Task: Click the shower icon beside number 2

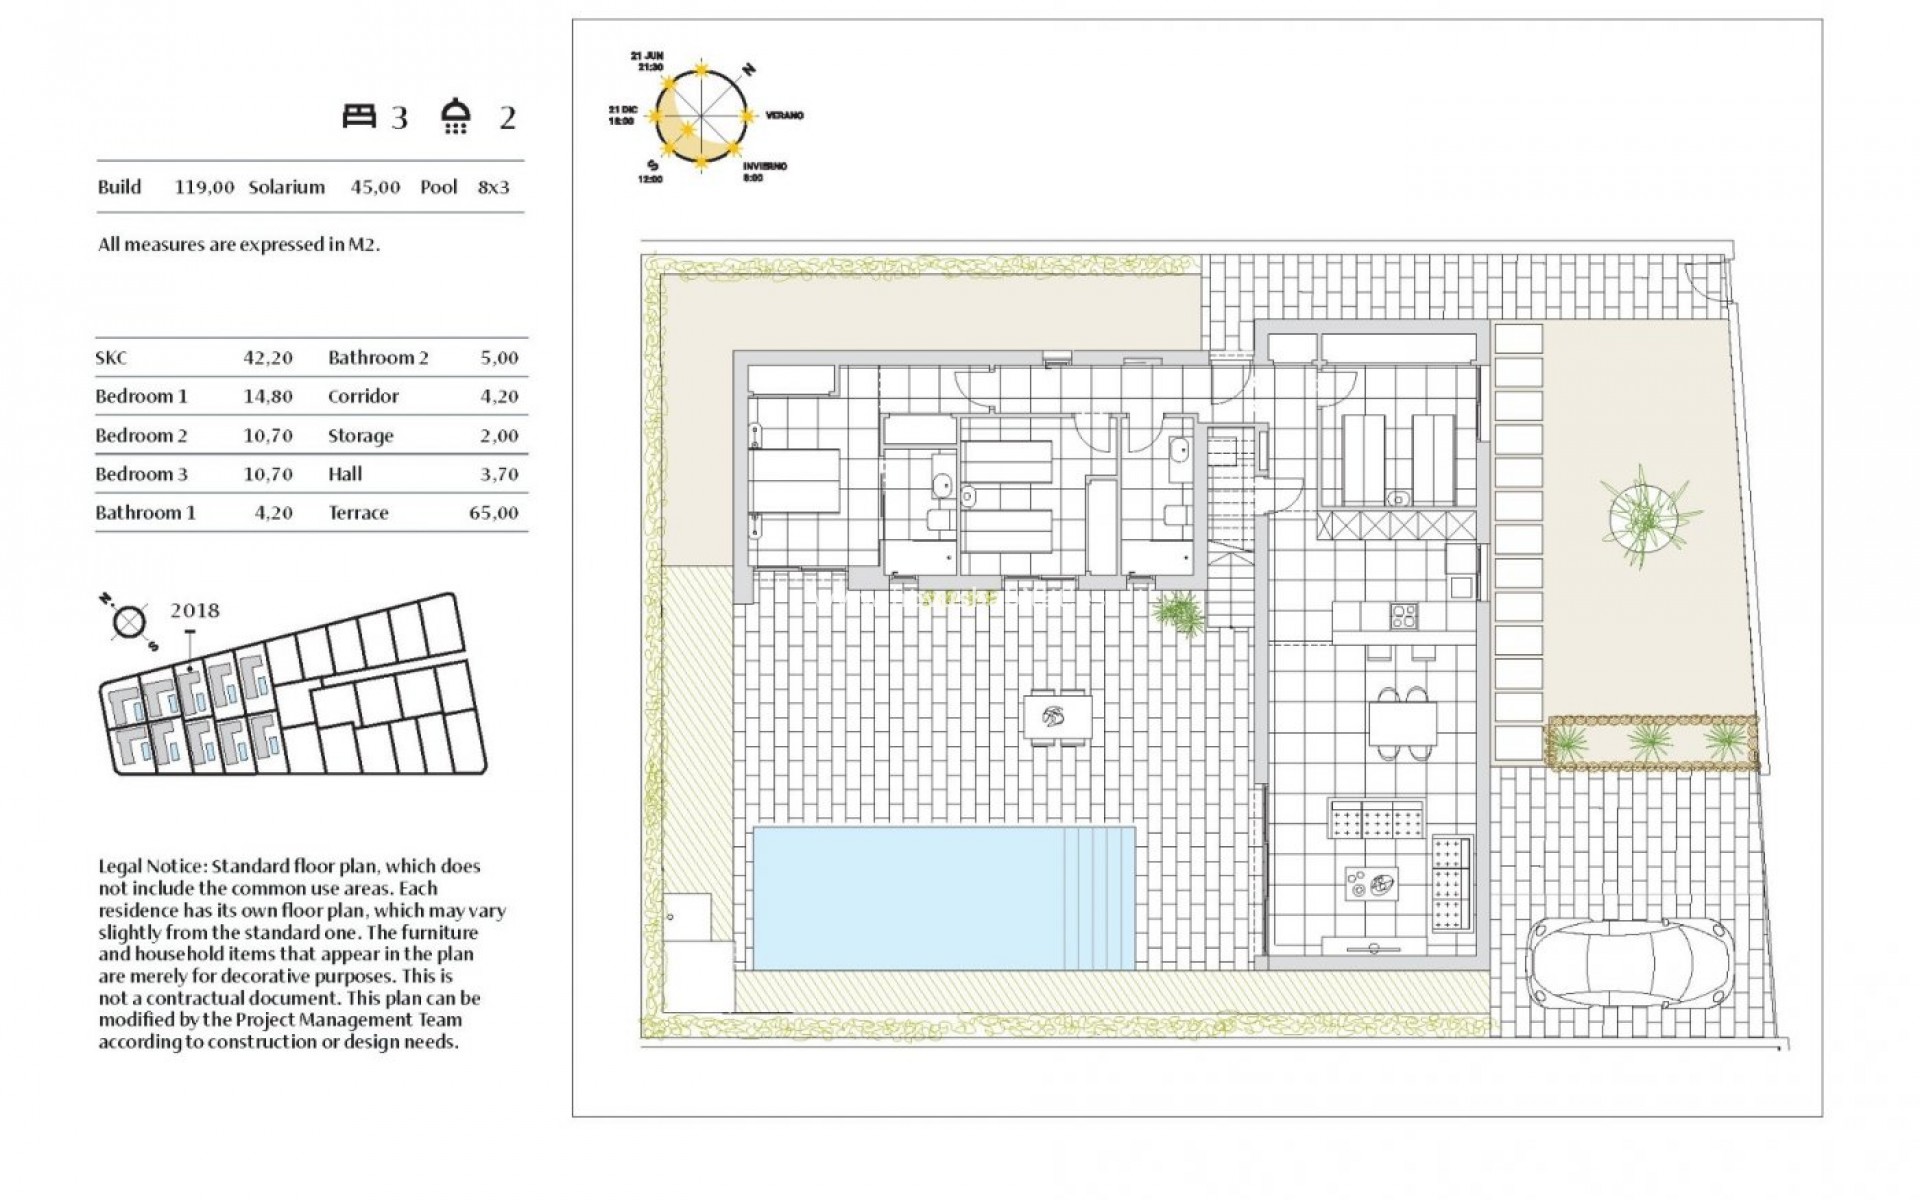Action: pos(456,116)
